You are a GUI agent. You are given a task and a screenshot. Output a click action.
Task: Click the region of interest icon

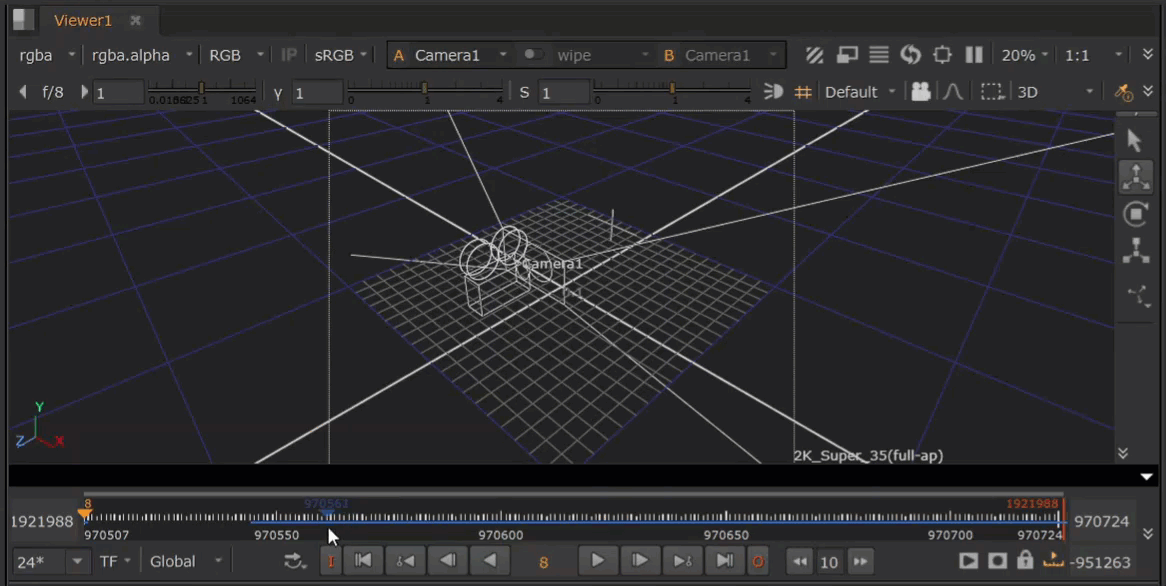coord(991,92)
